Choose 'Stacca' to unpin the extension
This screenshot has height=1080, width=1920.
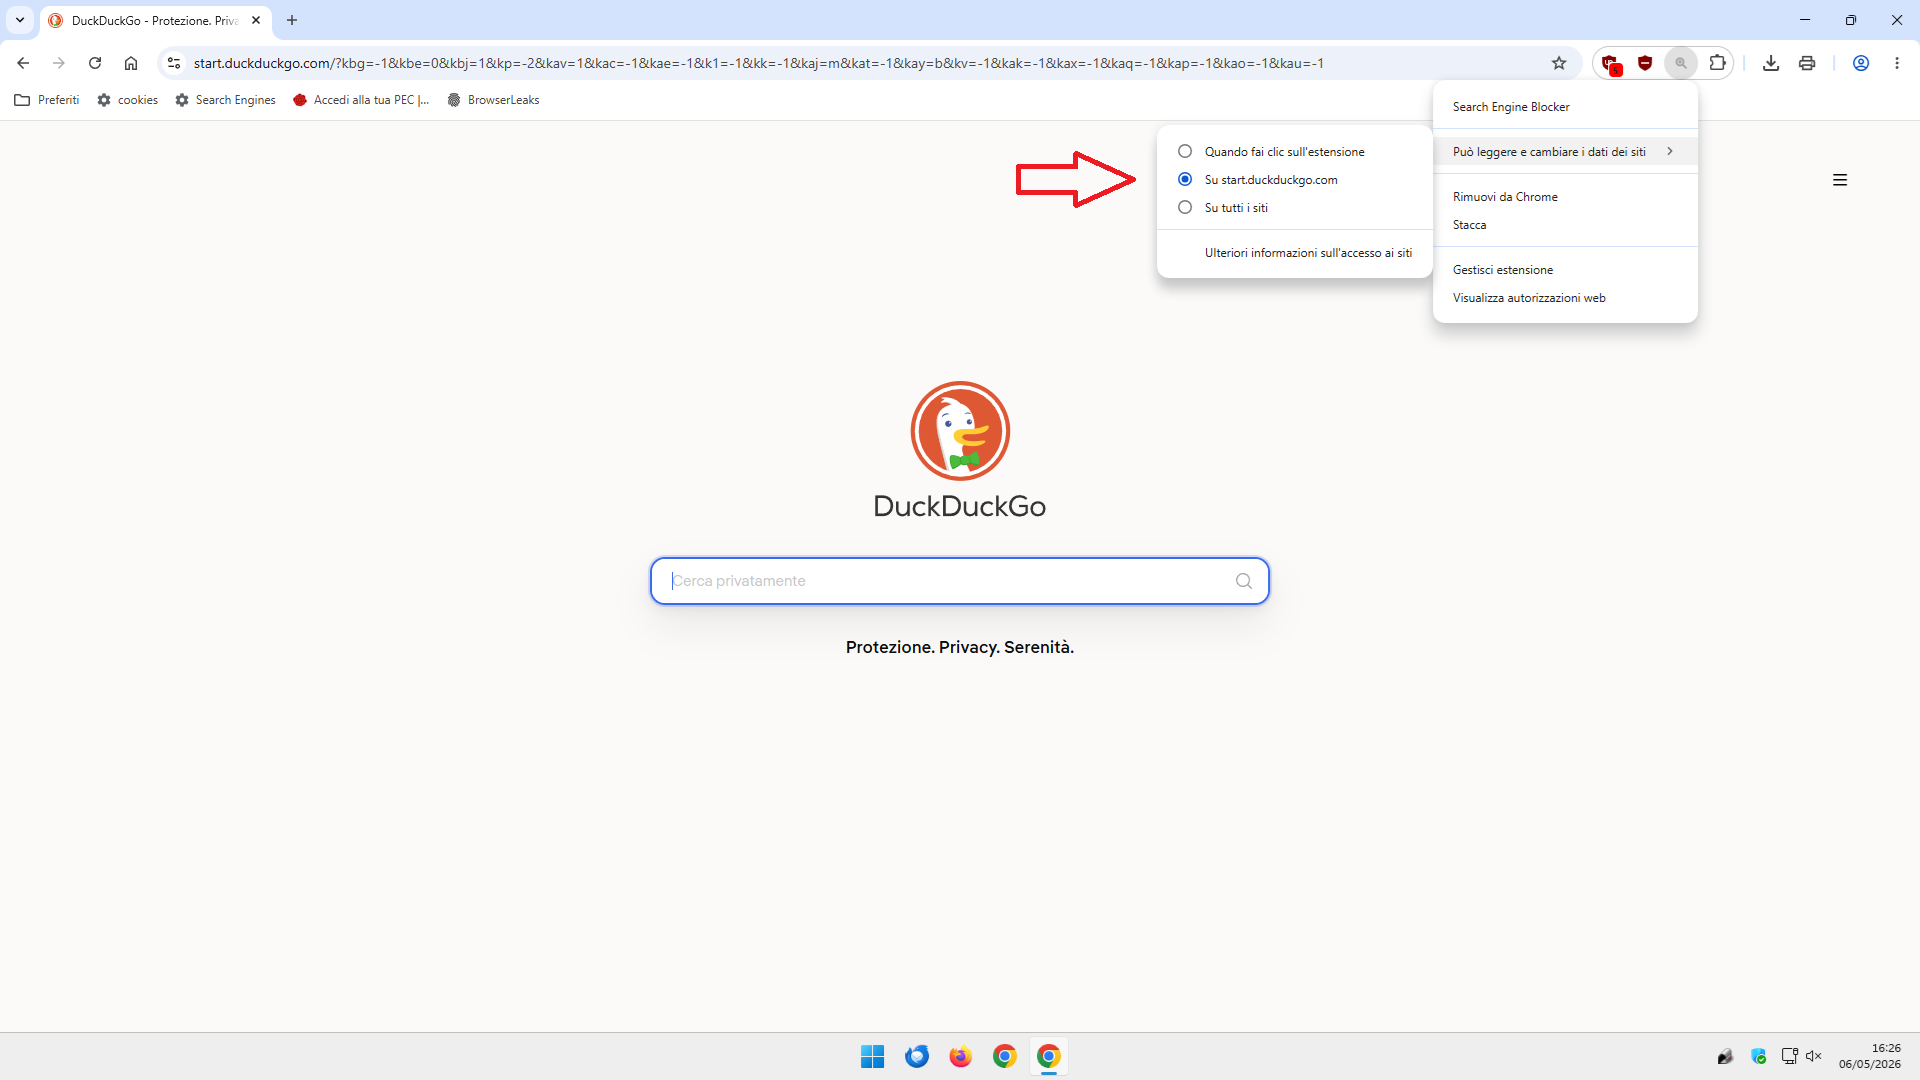pos(1565,225)
